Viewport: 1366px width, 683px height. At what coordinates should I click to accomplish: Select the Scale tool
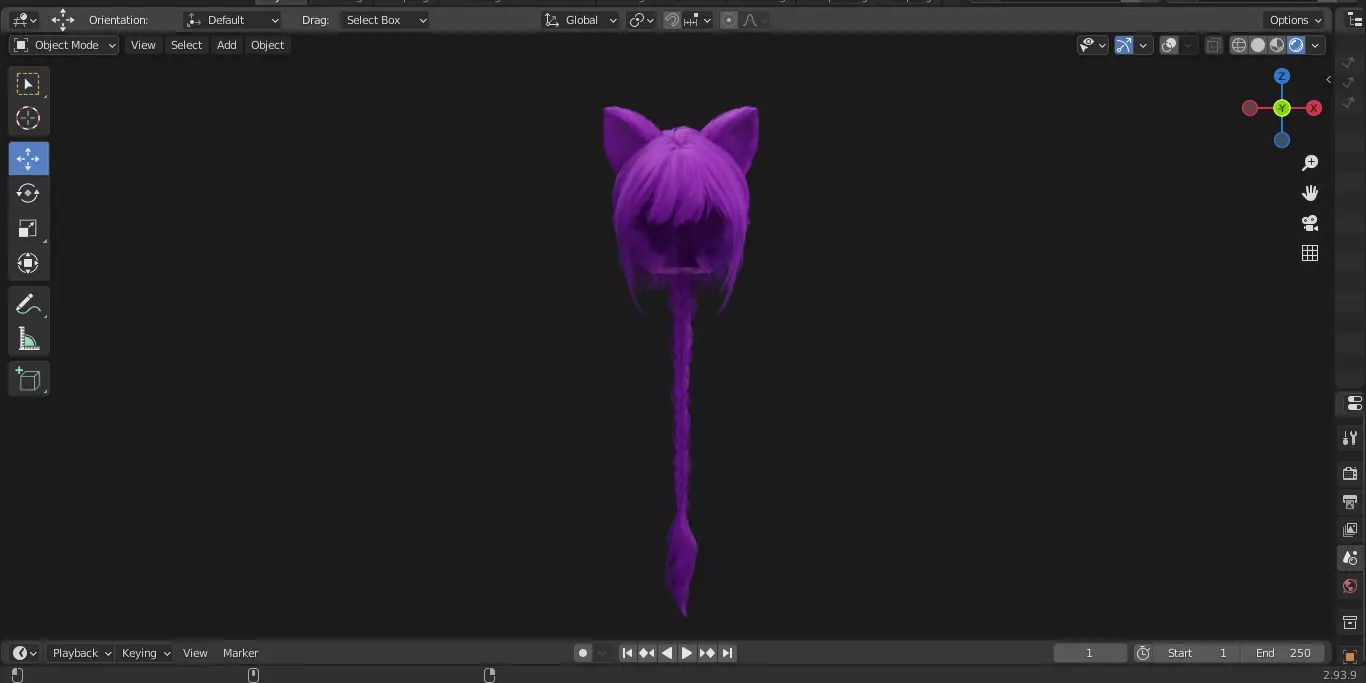click(28, 228)
